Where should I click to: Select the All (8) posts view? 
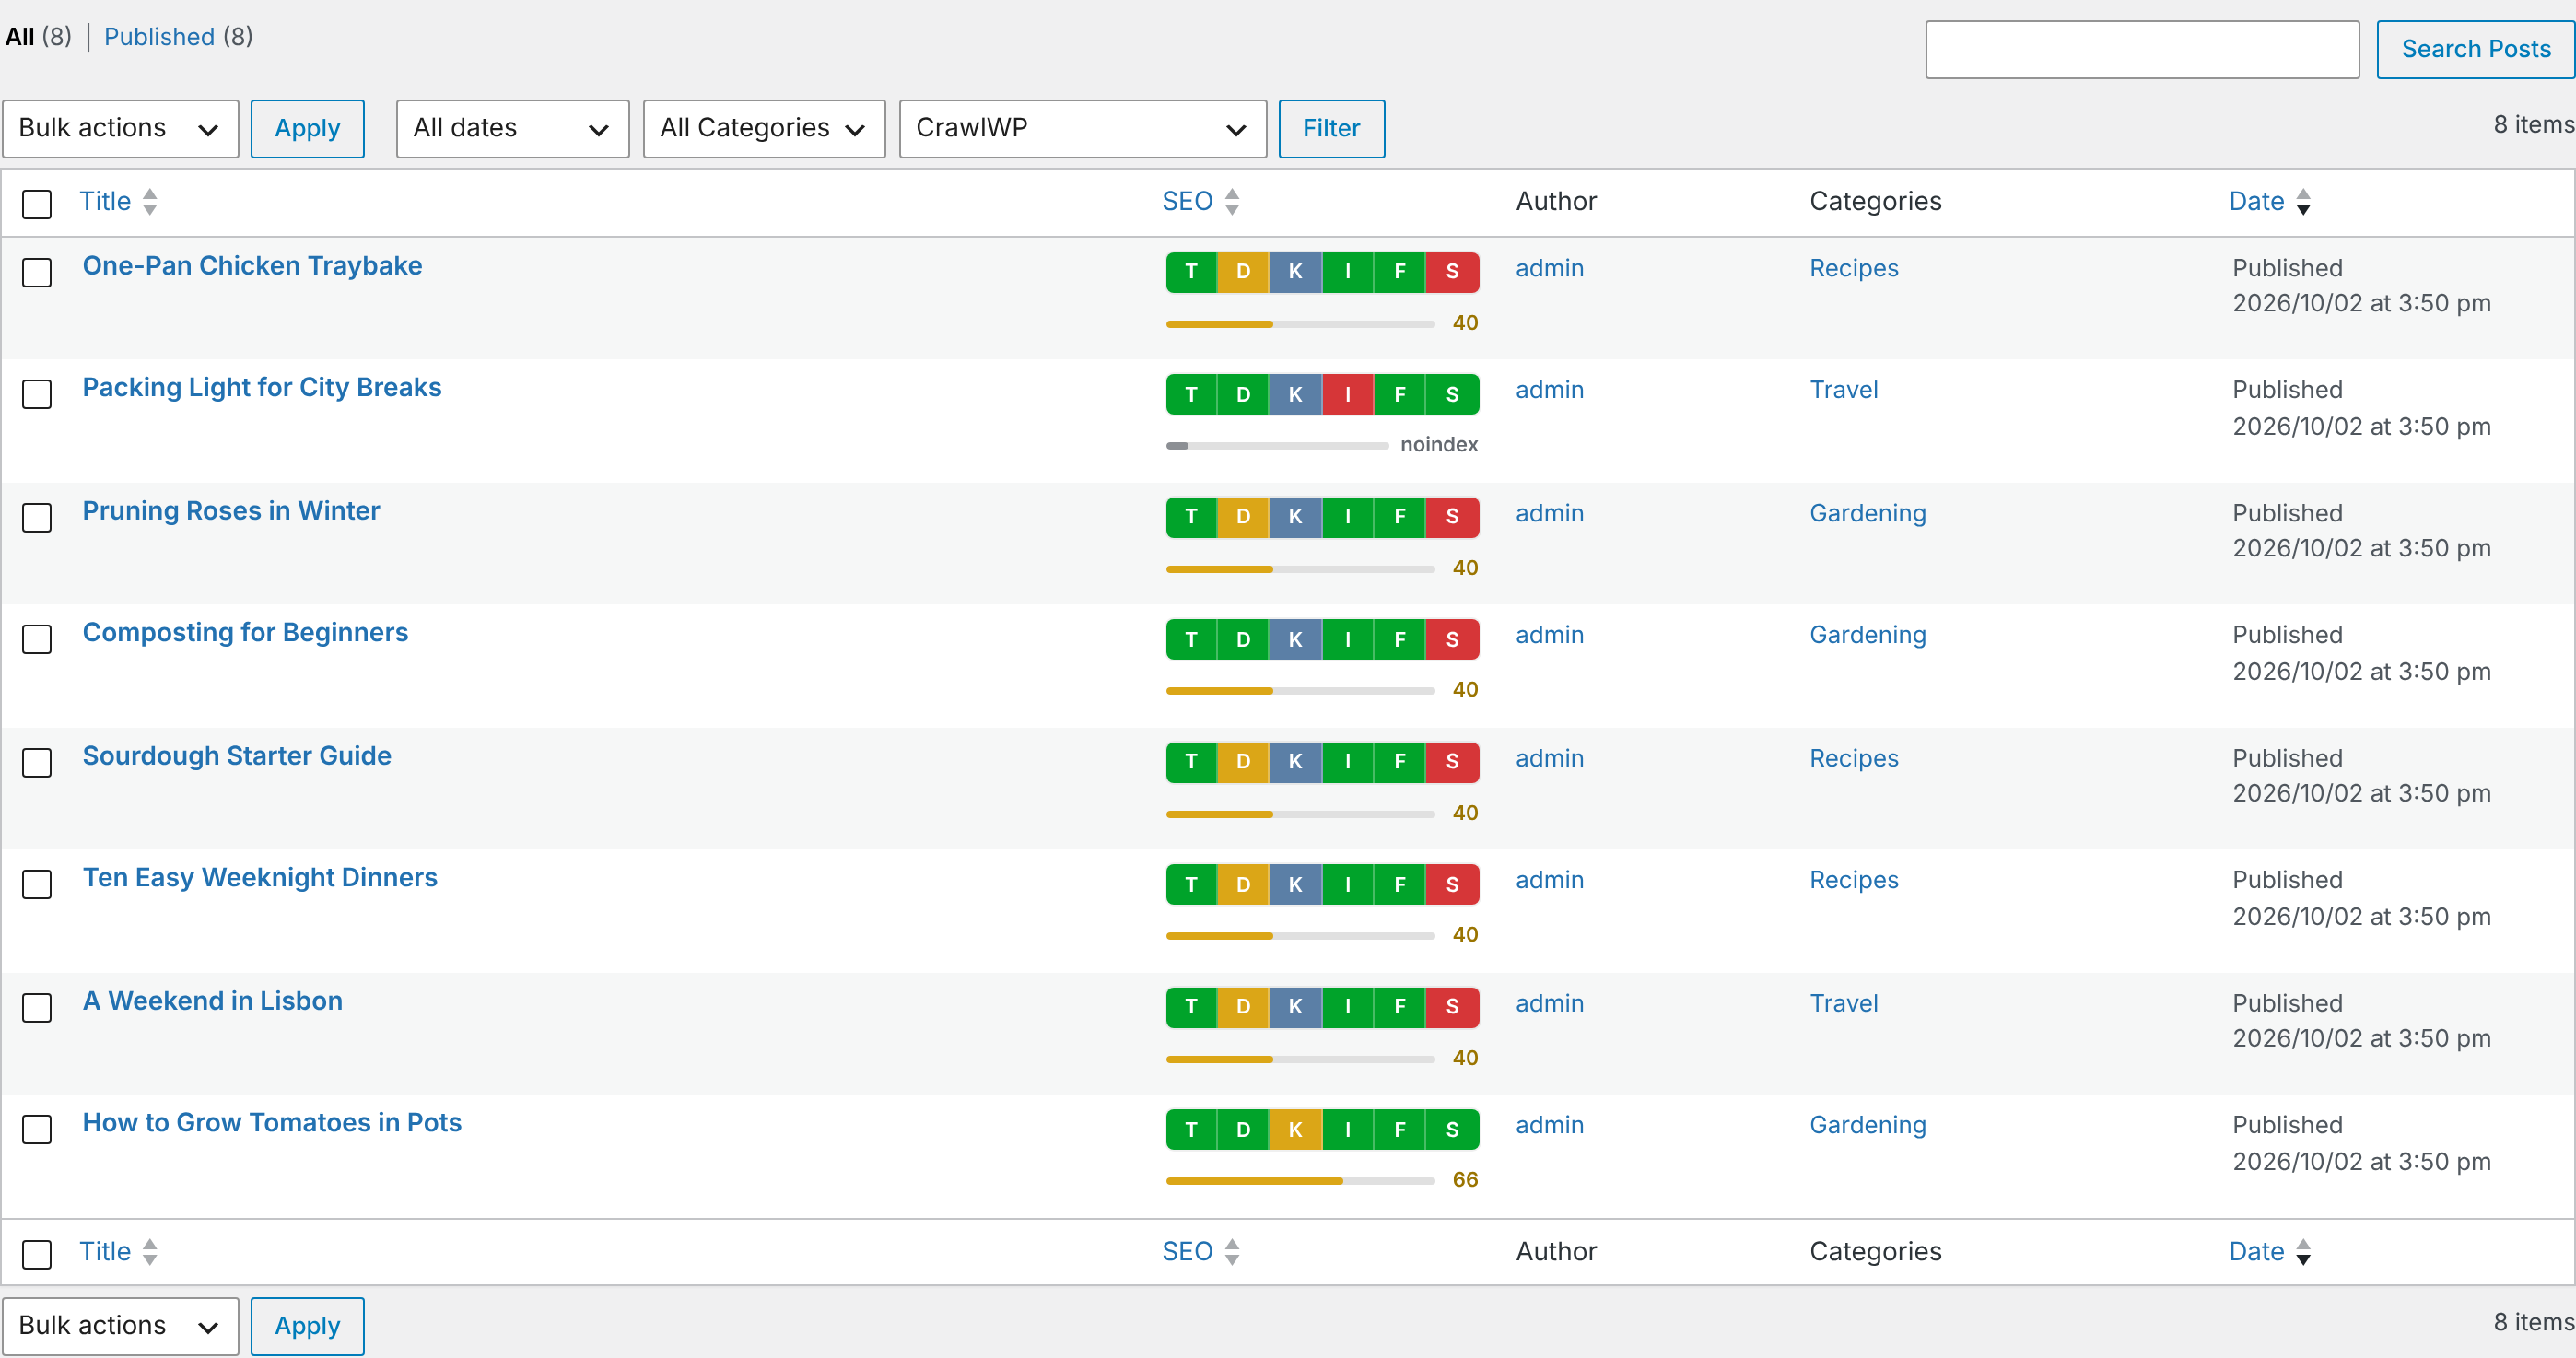38,37
